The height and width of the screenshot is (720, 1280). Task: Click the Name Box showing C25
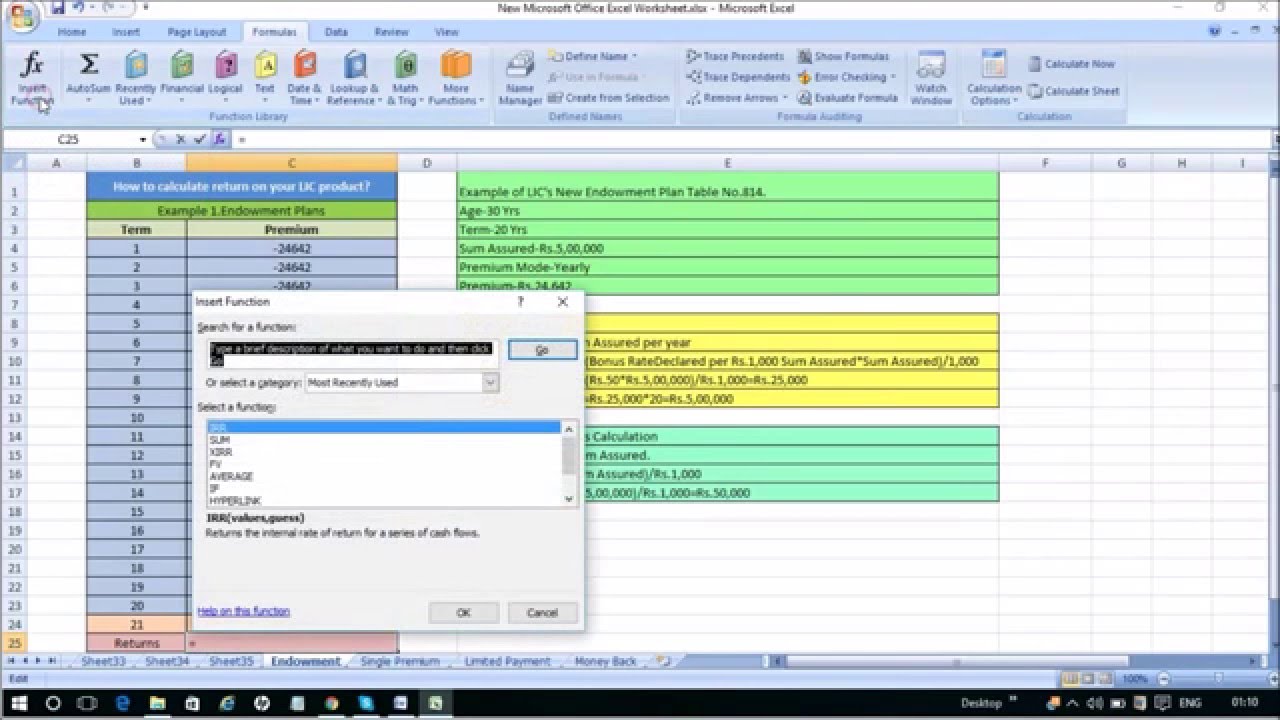(70, 140)
